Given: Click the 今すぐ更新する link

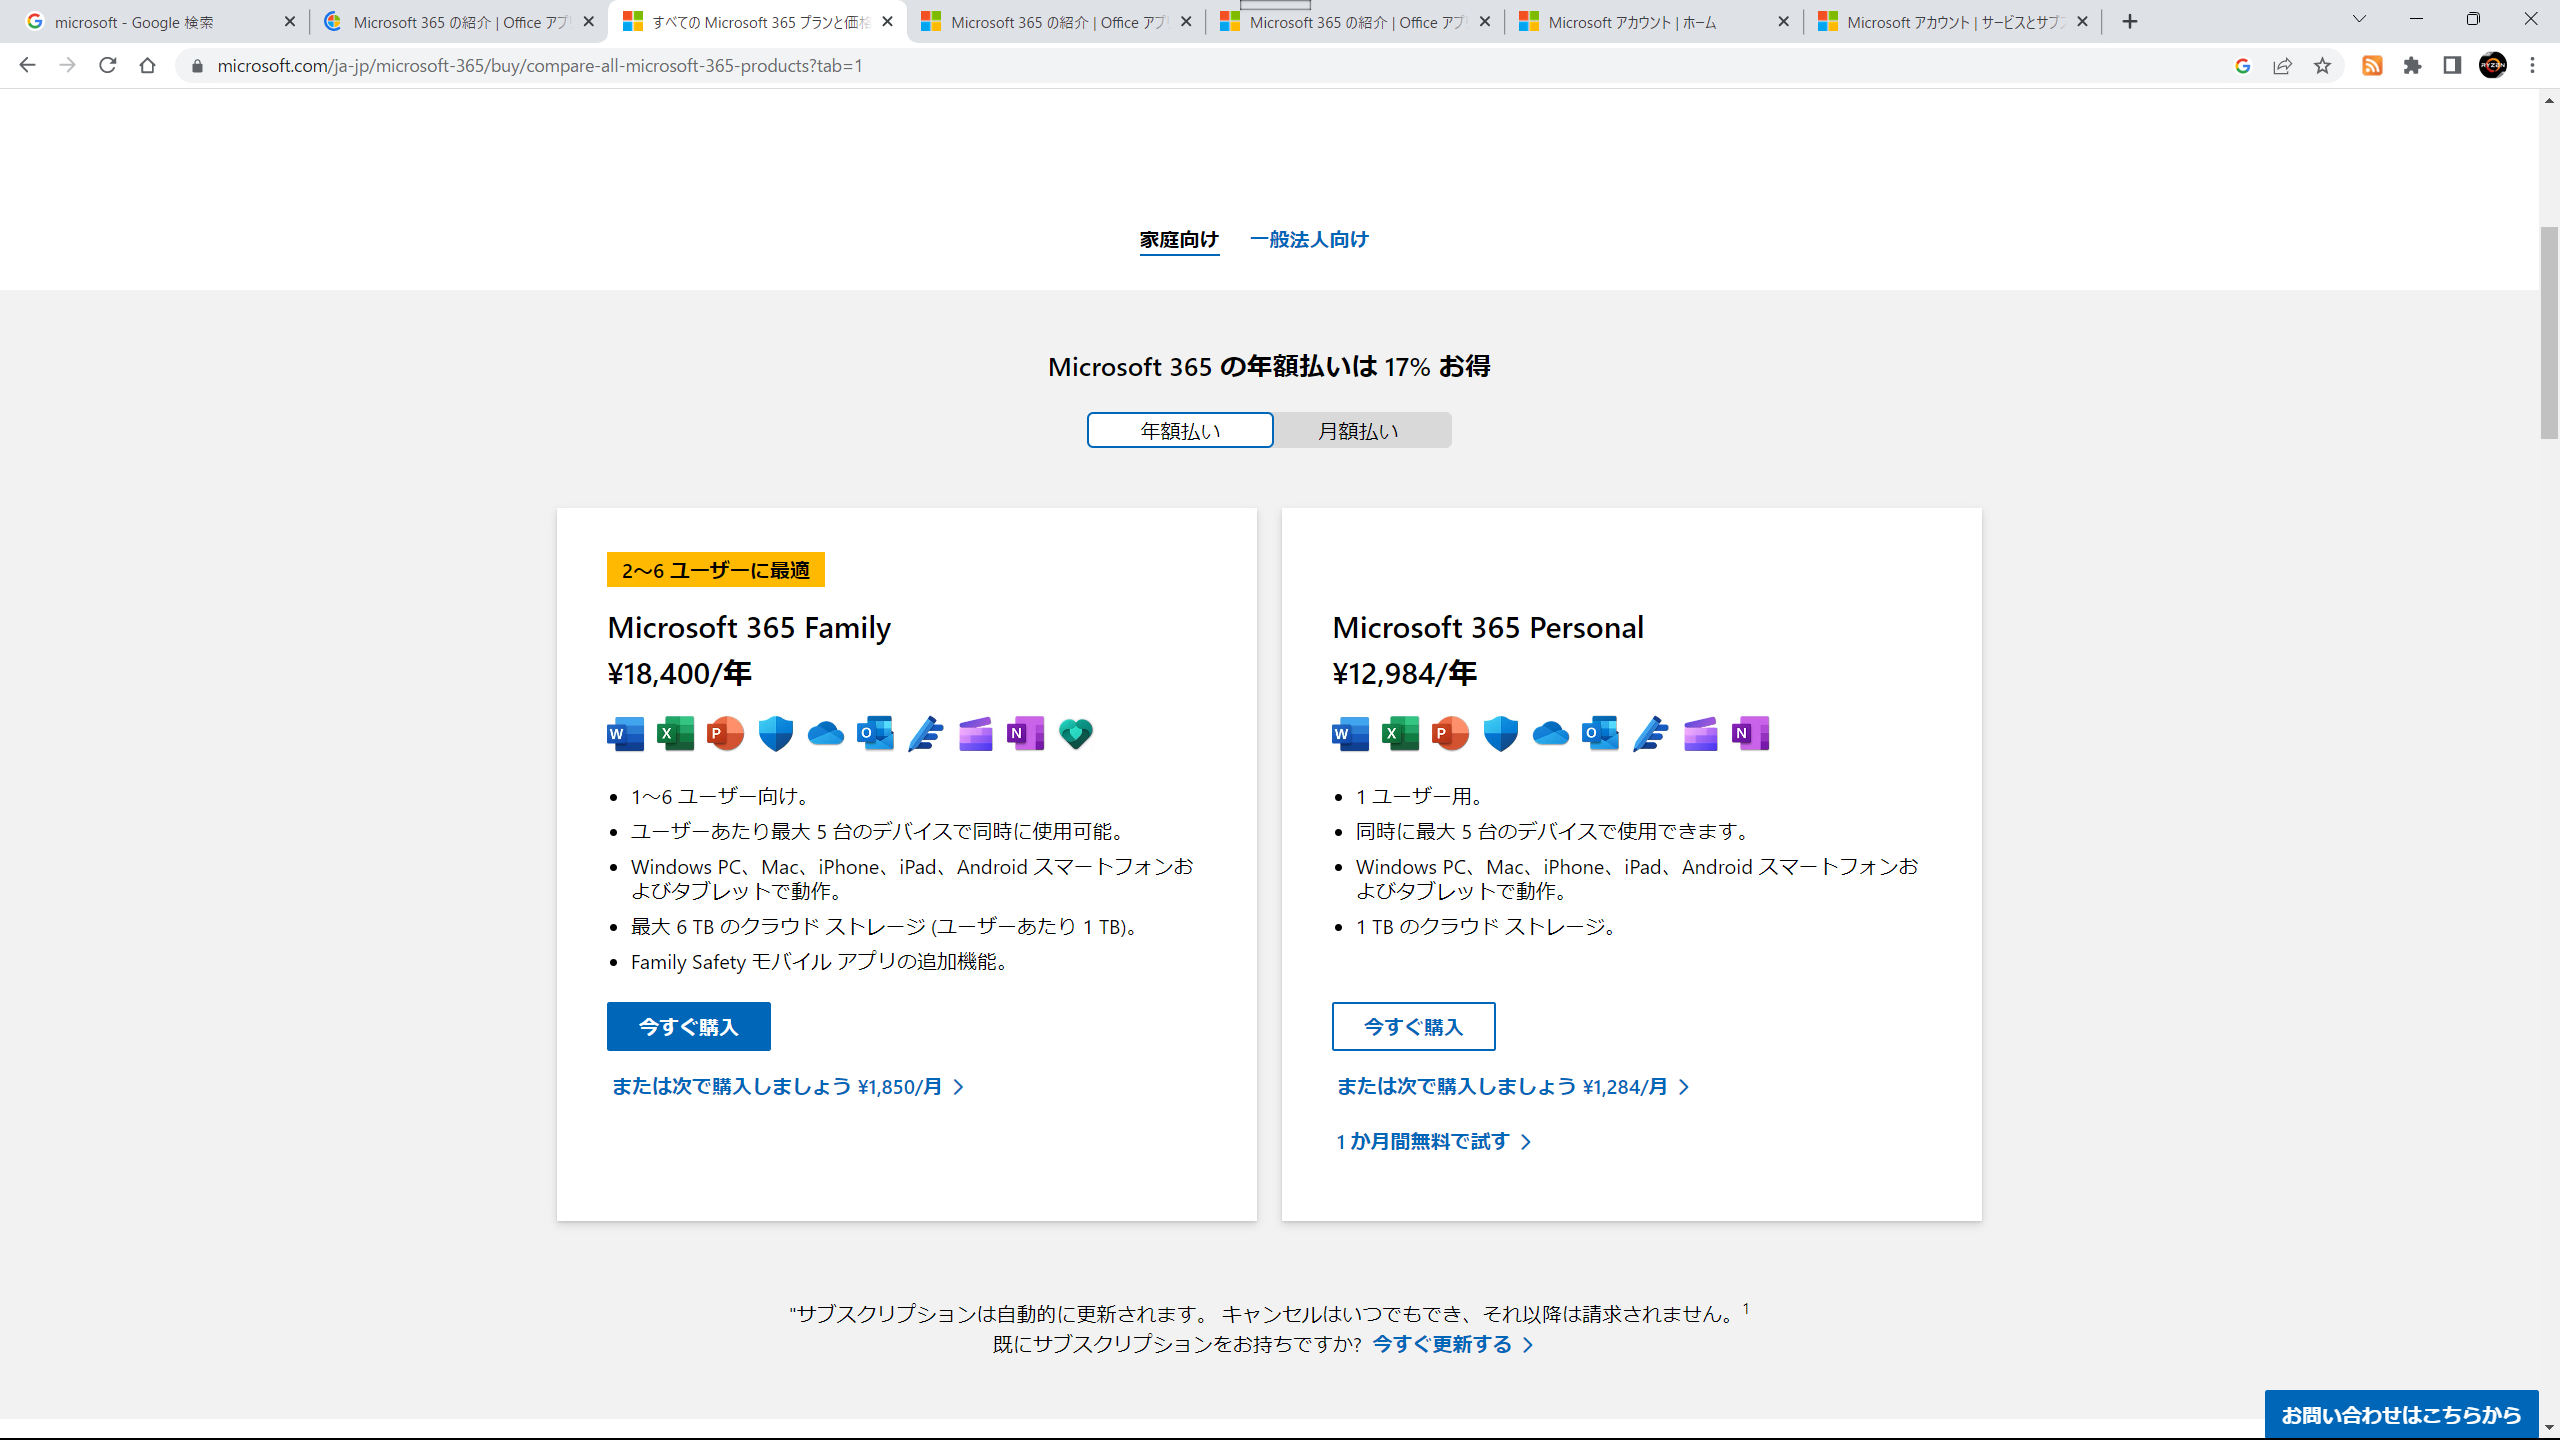Looking at the screenshot, I should point(1452,1345).
